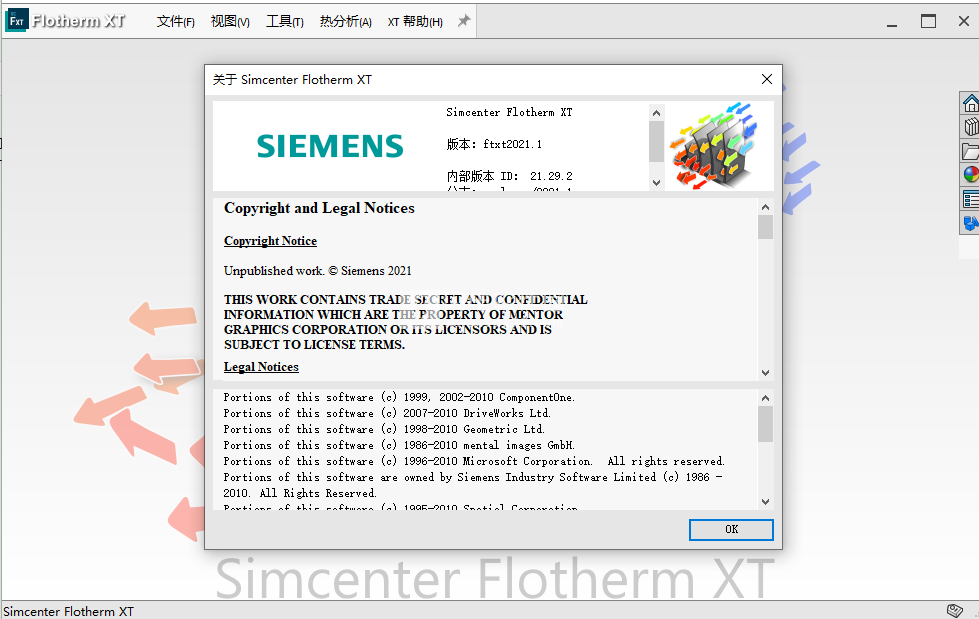This screenshot has width=979, height=619.
Task: Click the third-party portions list scroll-down arrow
Action: [x=765, y=502]
